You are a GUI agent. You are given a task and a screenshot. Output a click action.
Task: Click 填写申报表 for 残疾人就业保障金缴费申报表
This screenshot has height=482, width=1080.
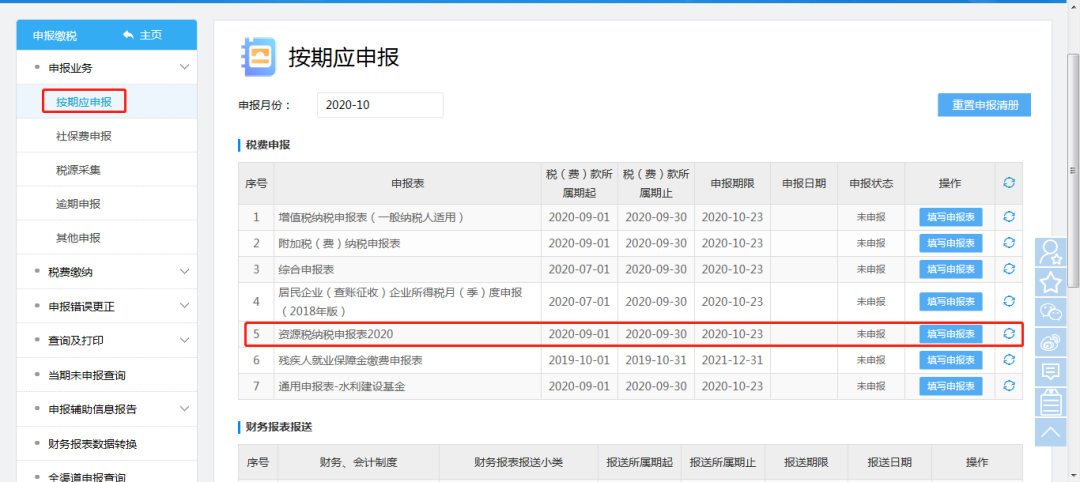pyautogui.click(x=951, y=360)
